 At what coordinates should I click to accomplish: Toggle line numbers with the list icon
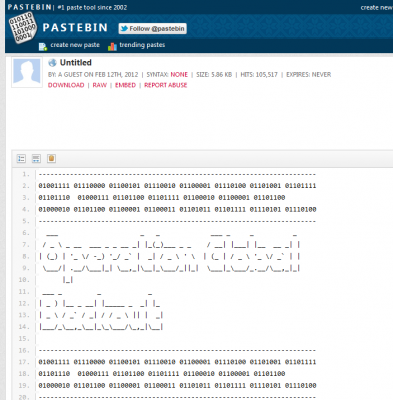(x=21, y=159)
